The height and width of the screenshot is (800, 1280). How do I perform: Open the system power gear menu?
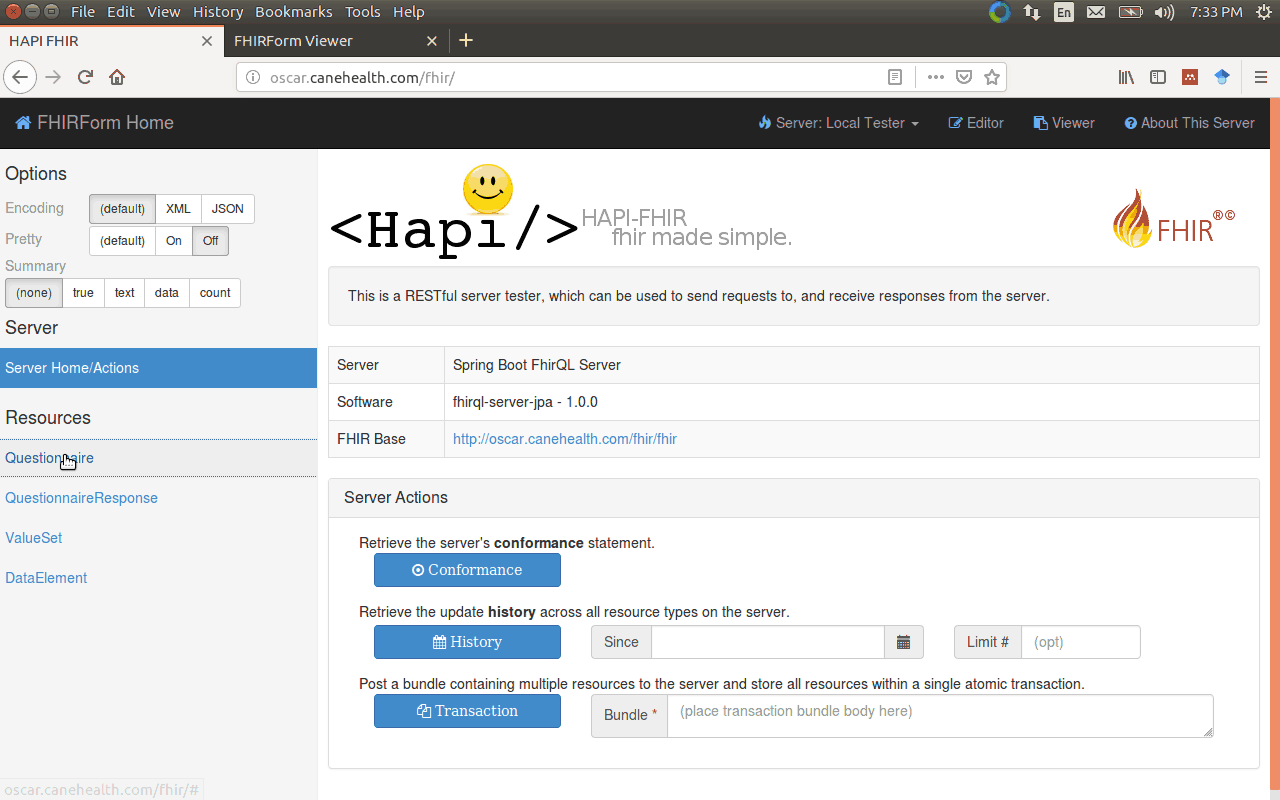pyautogui.click(x=1263, y=12)
